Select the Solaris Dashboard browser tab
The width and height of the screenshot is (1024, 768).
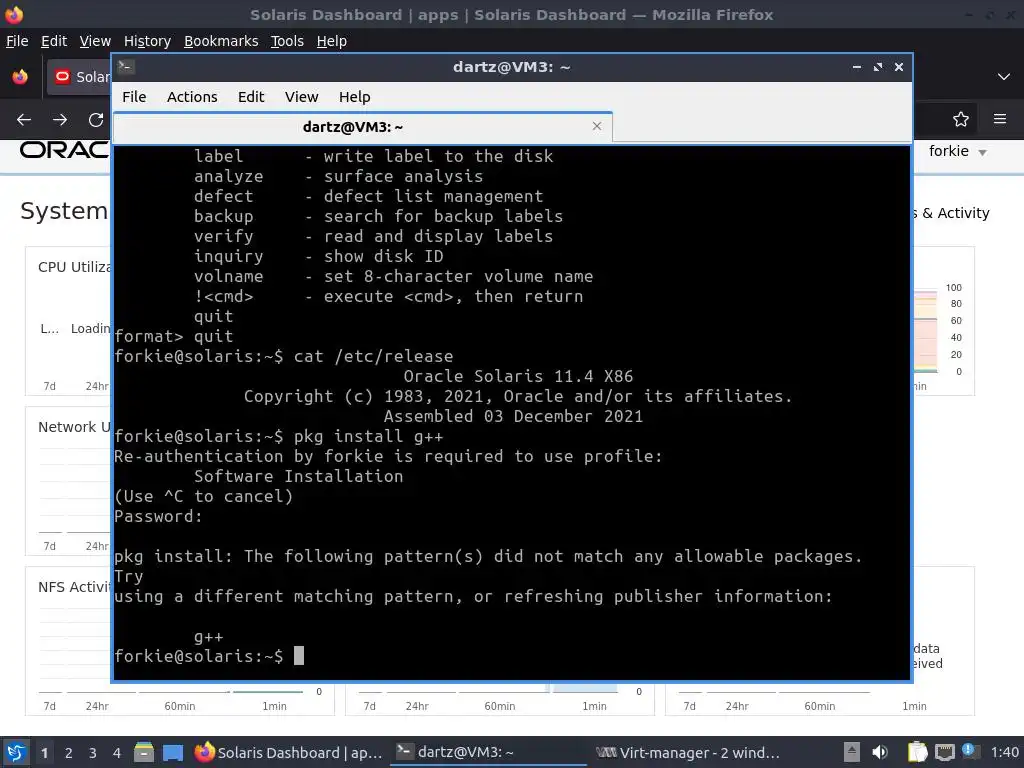78,77
